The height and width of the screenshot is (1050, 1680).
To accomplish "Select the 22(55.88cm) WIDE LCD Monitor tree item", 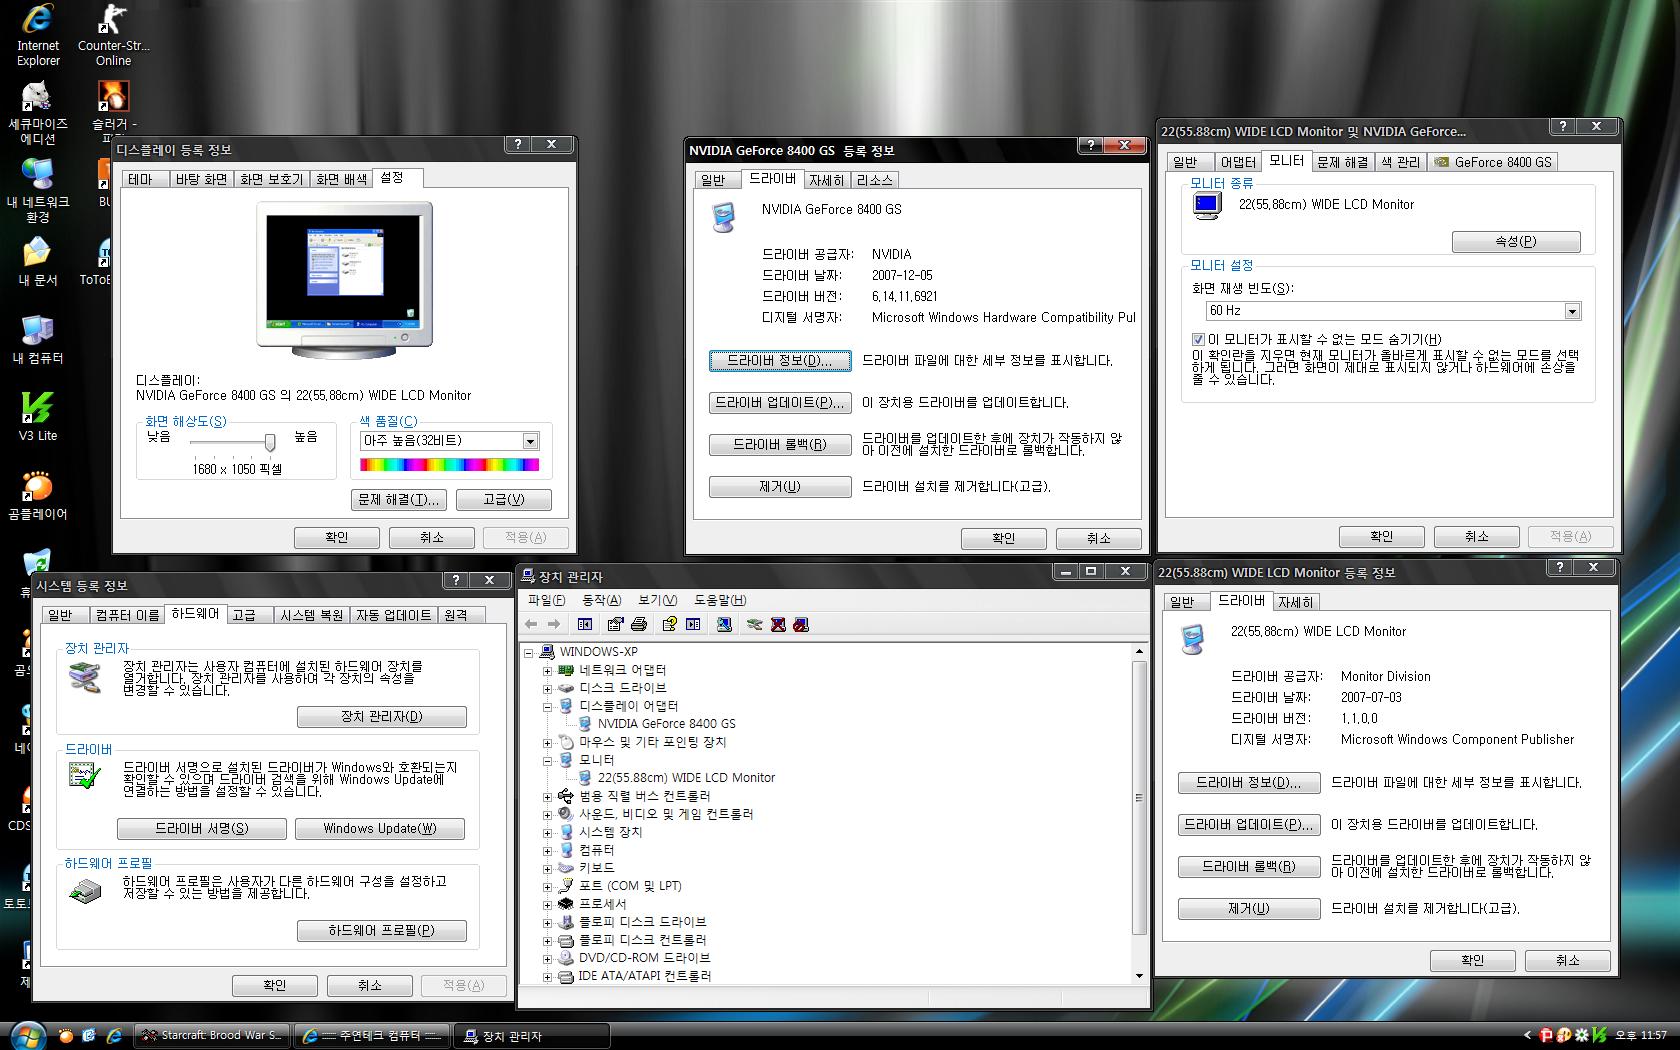I will tap(686, 778).
